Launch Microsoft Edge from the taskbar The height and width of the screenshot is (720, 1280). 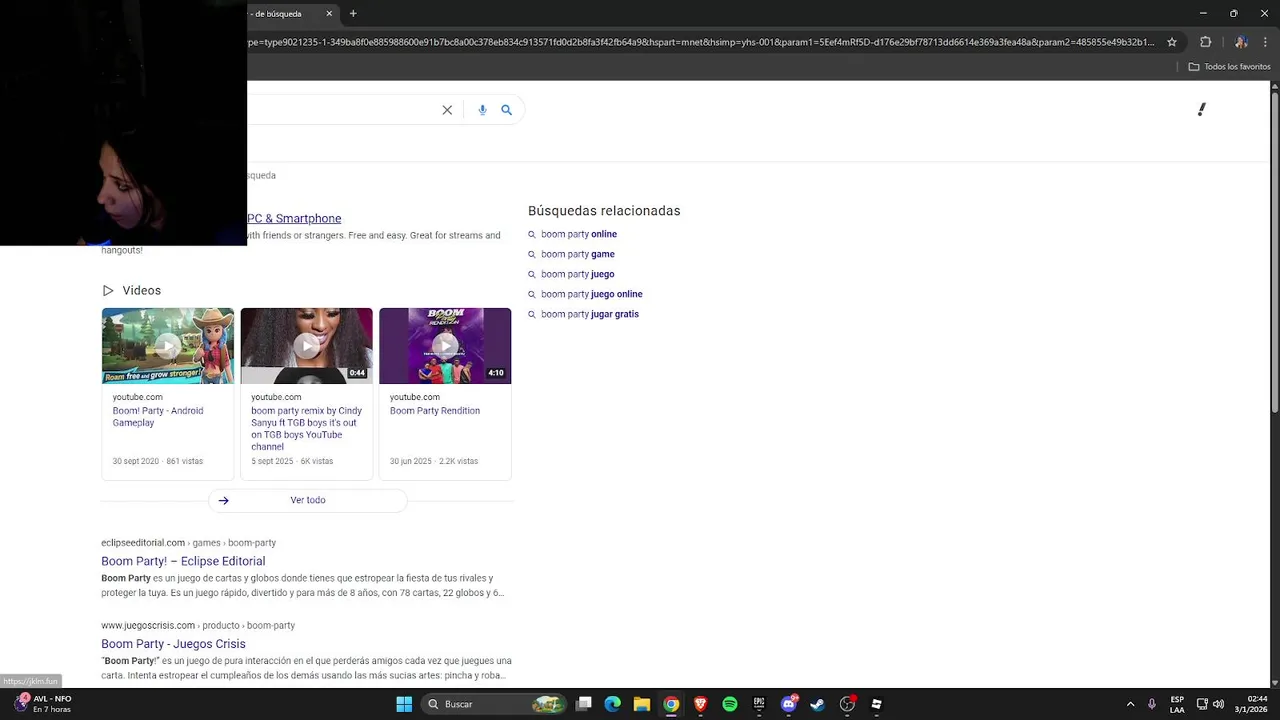[x=613, y=704]
